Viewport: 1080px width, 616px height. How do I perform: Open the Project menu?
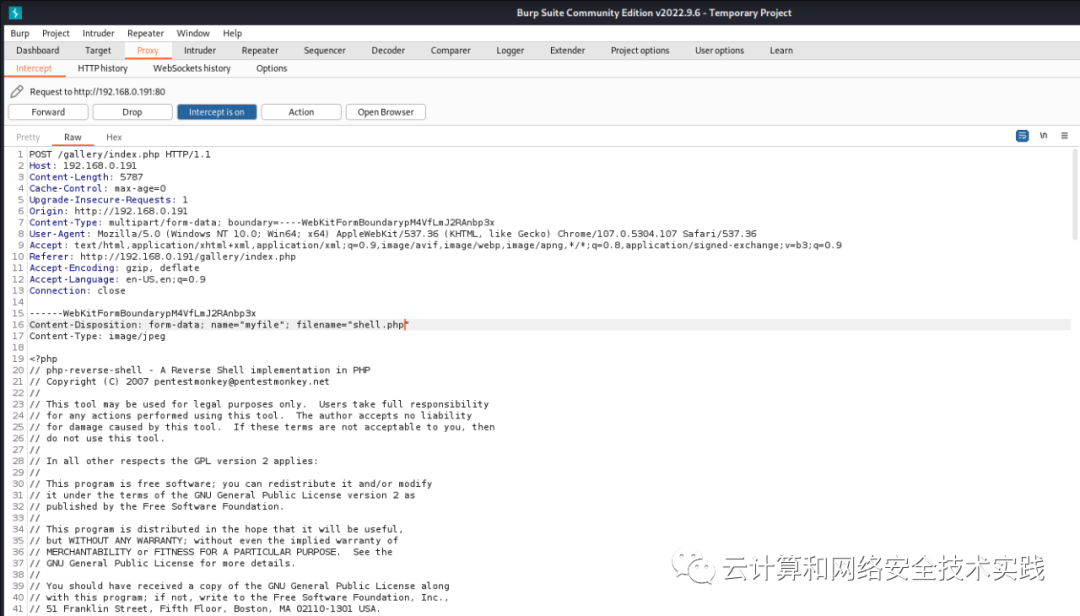[x=56, y=33]
